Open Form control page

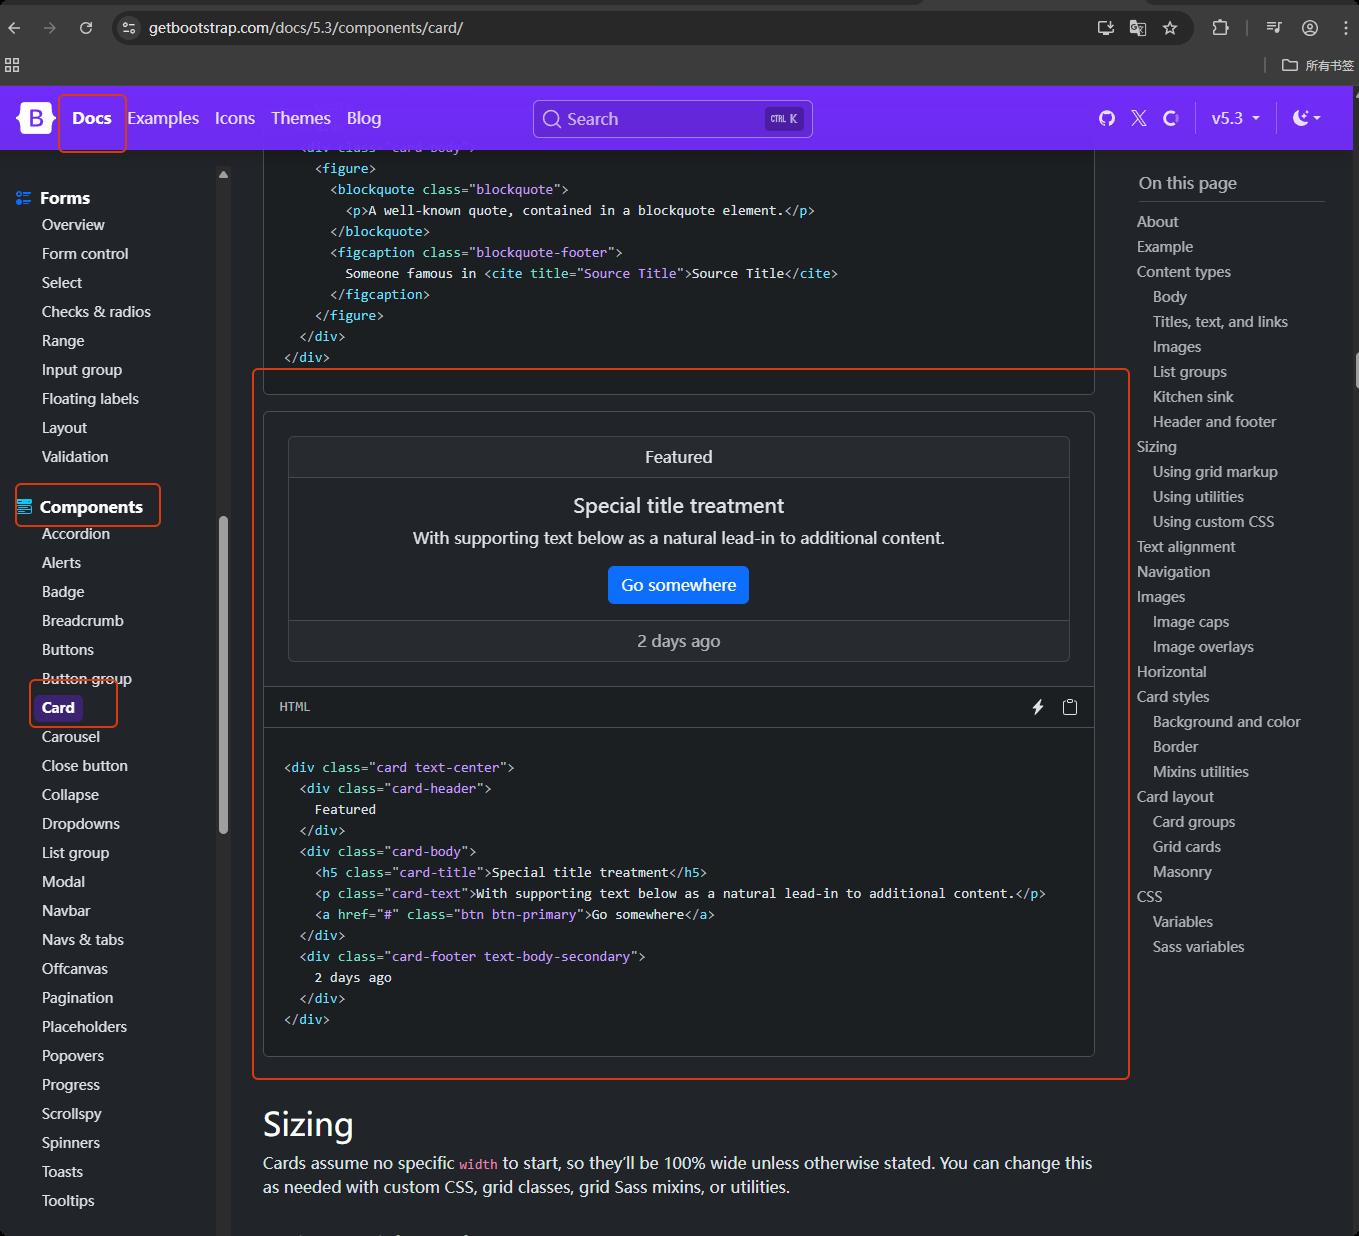point(85,254)
